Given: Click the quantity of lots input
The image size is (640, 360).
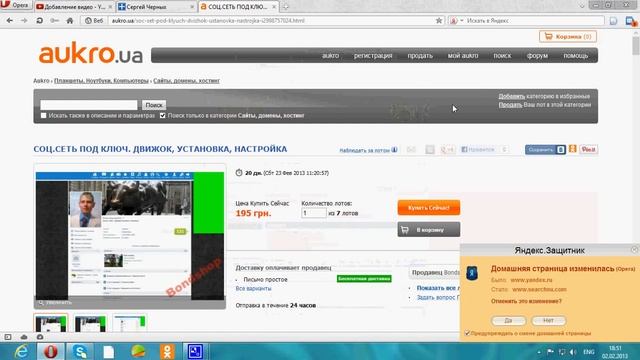Looking at the screenshot, I should coord(313,213).
